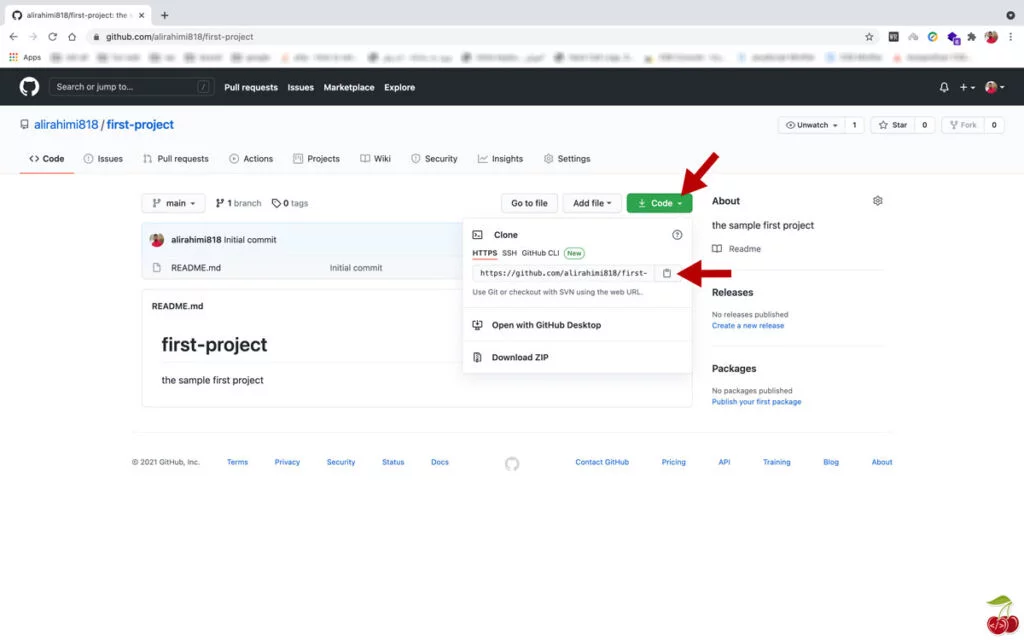Click the README.md file icon in file list
The width and height of the screenshot is (1024, 640).
(x=157, y=267)
